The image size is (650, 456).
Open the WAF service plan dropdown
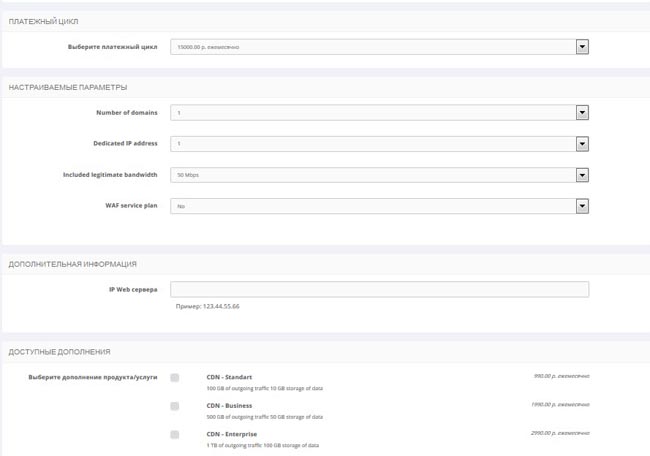(379, 206)
